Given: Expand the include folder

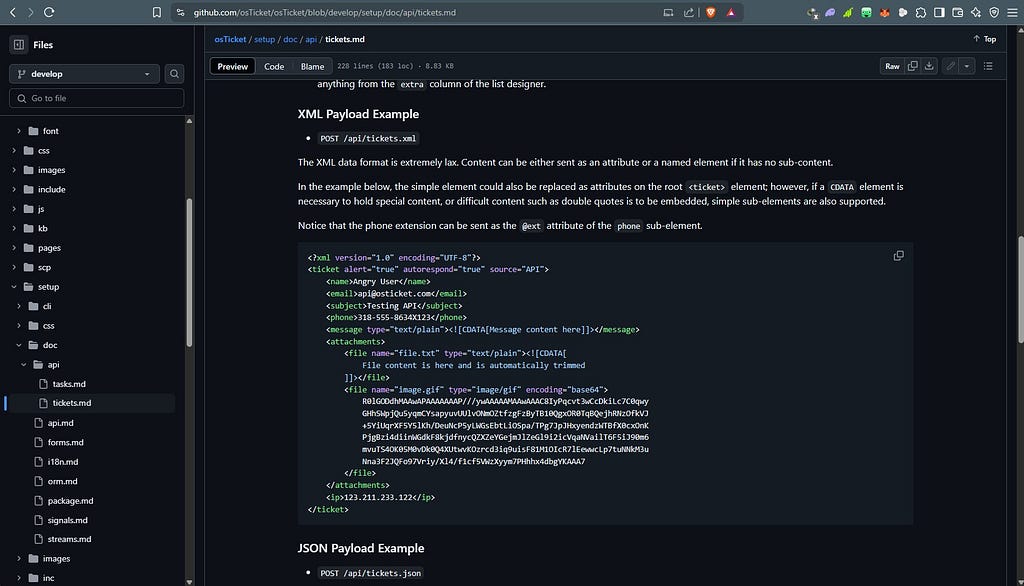Looking at the screenshot, I should pos(14,189).
